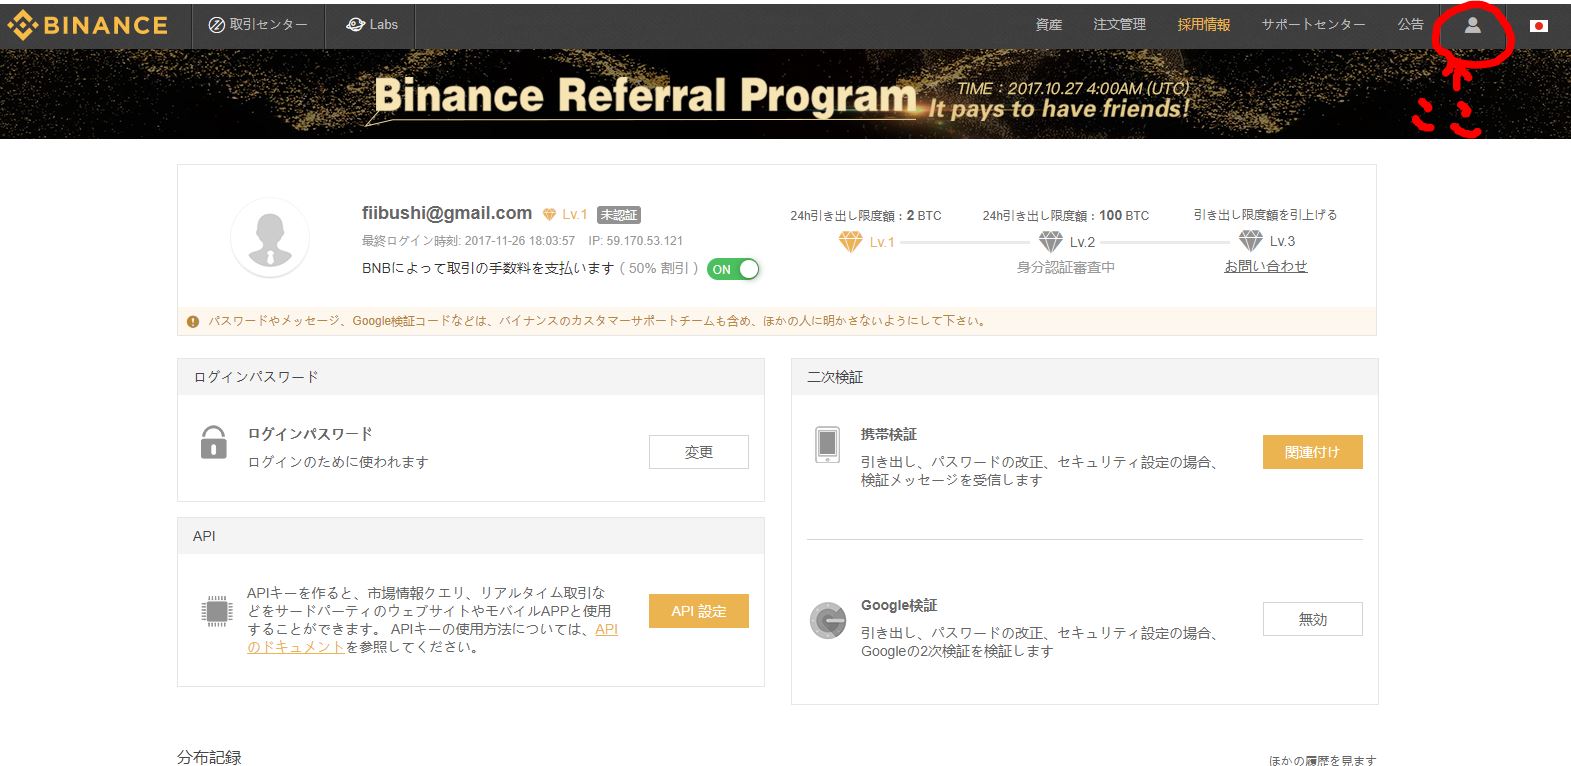Open サポートセンター in the navigation
The height and width of the screenshot is (766, 1571).
click(x=1313, y=25)
